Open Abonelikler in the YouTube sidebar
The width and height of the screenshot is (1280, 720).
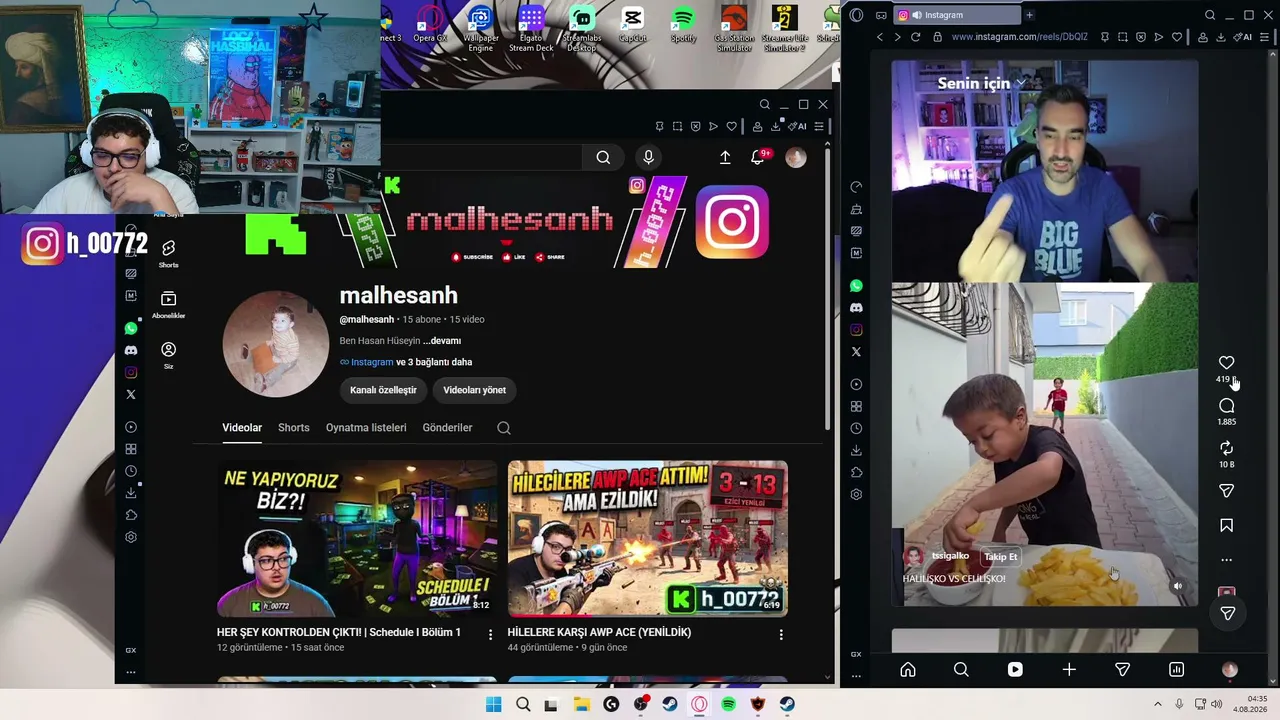[x=168, y=305]
